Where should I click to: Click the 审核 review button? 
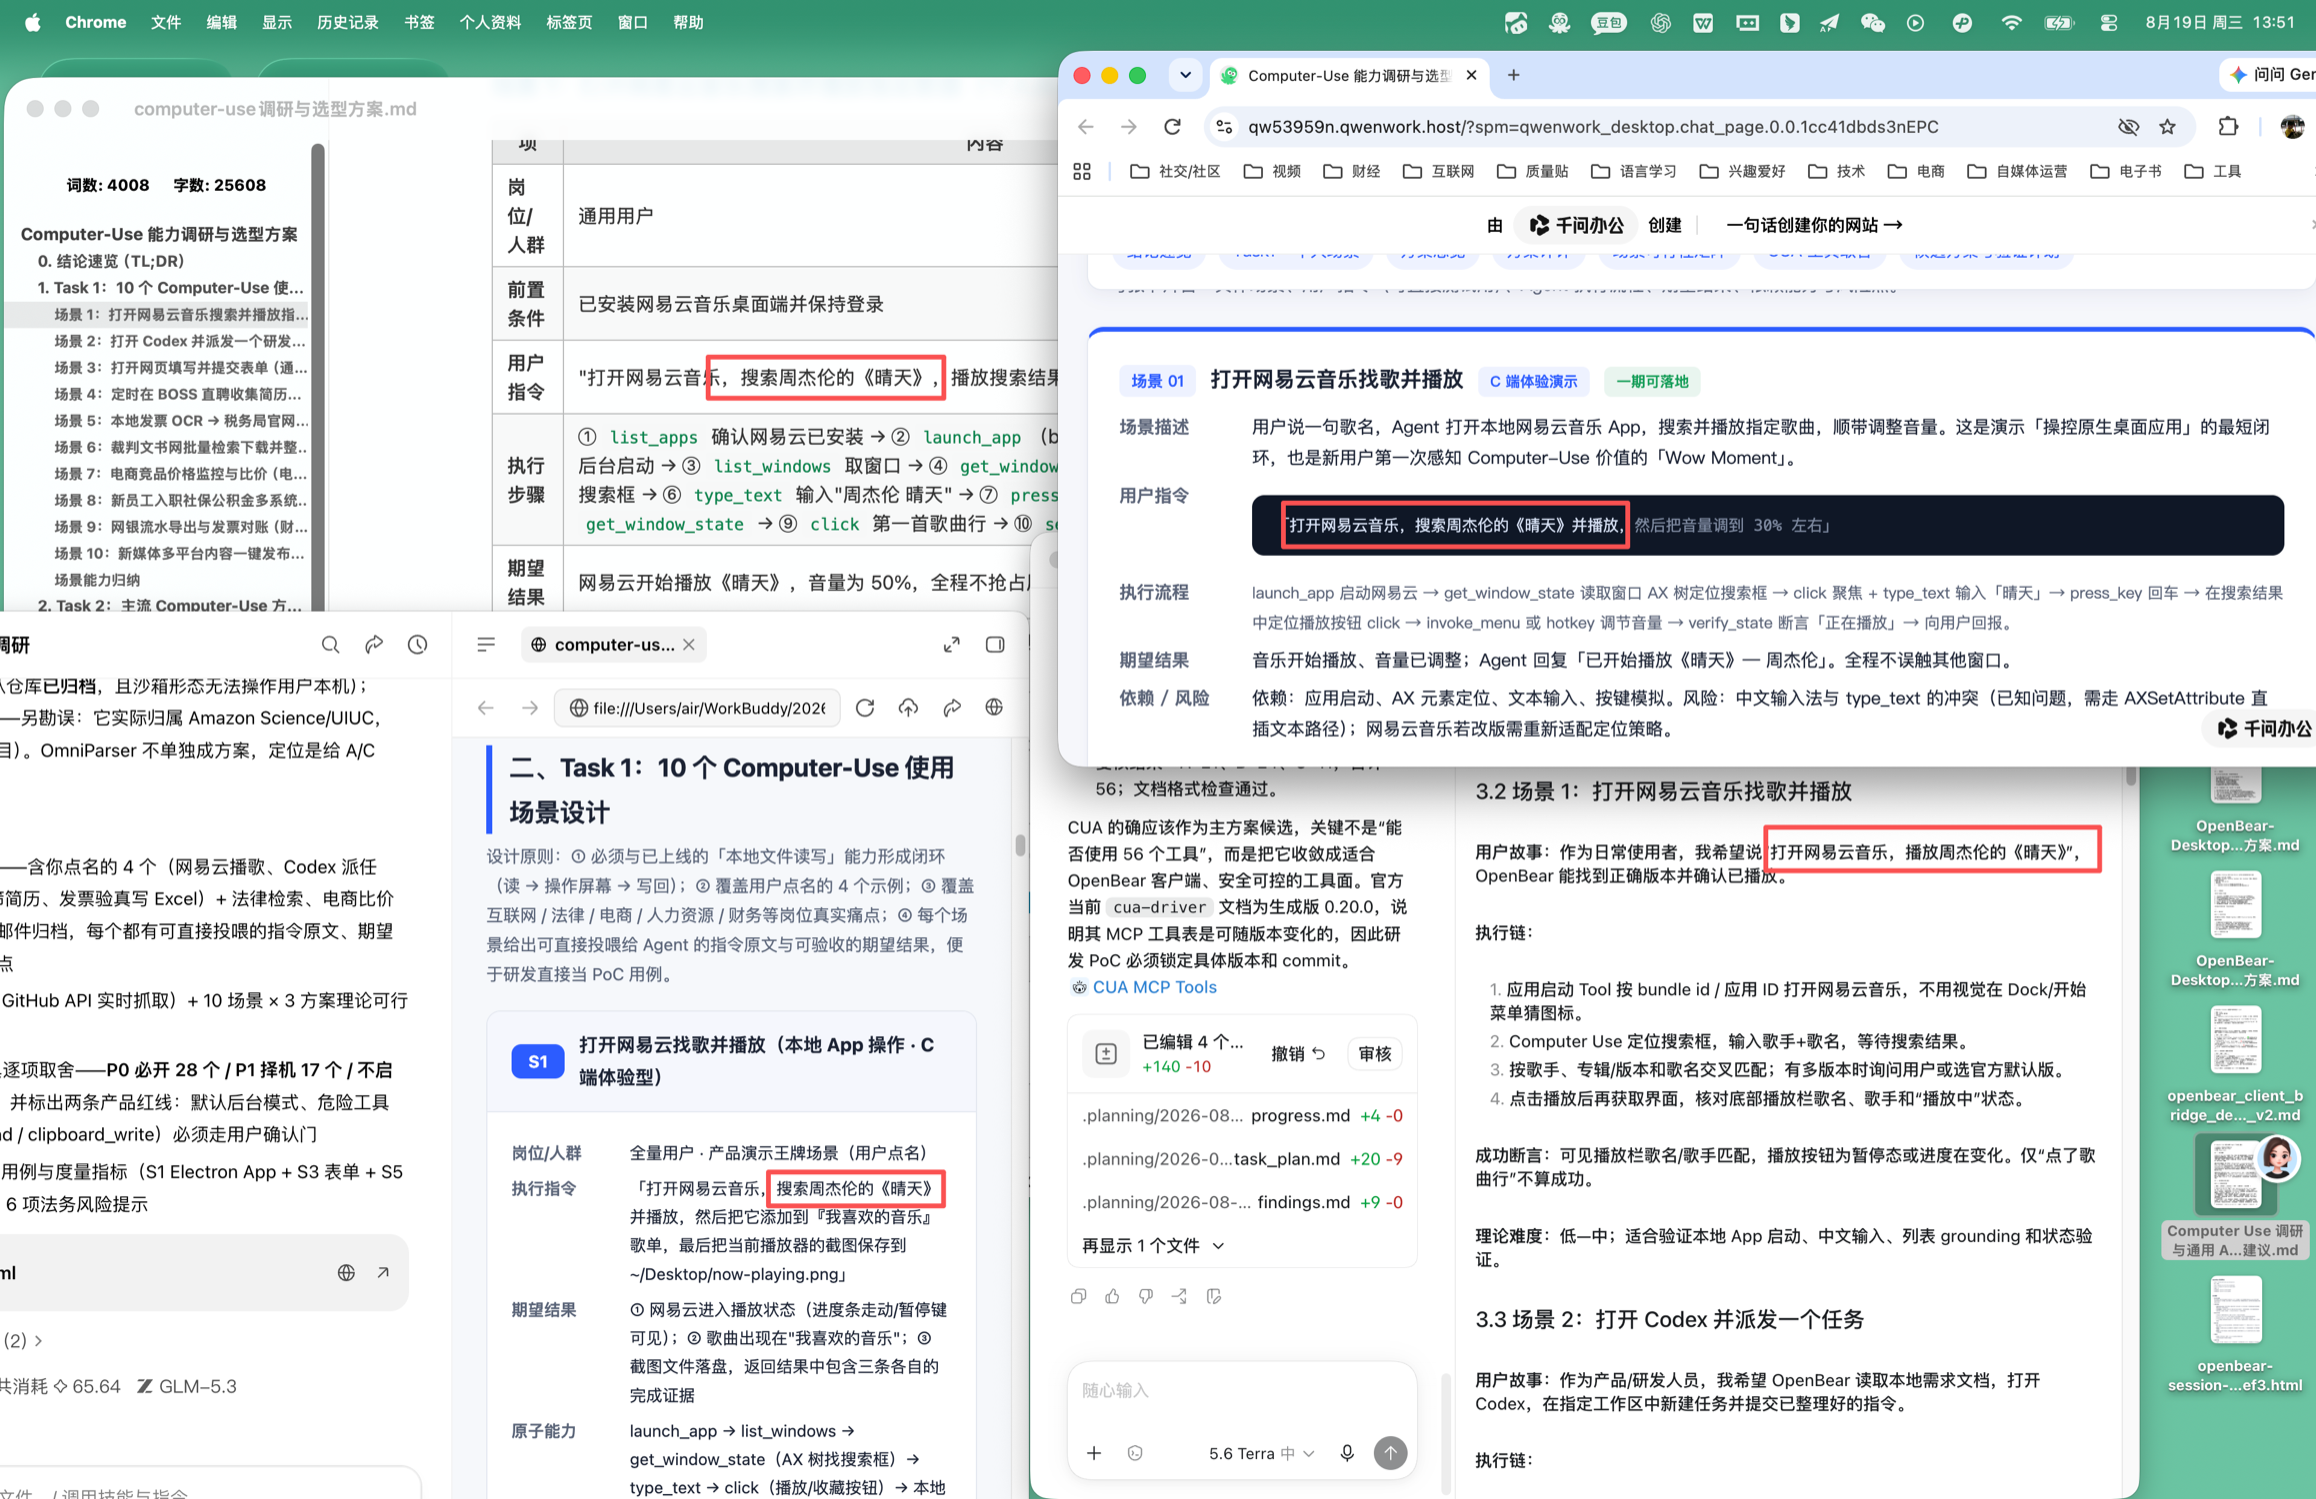point(1375,1054)
